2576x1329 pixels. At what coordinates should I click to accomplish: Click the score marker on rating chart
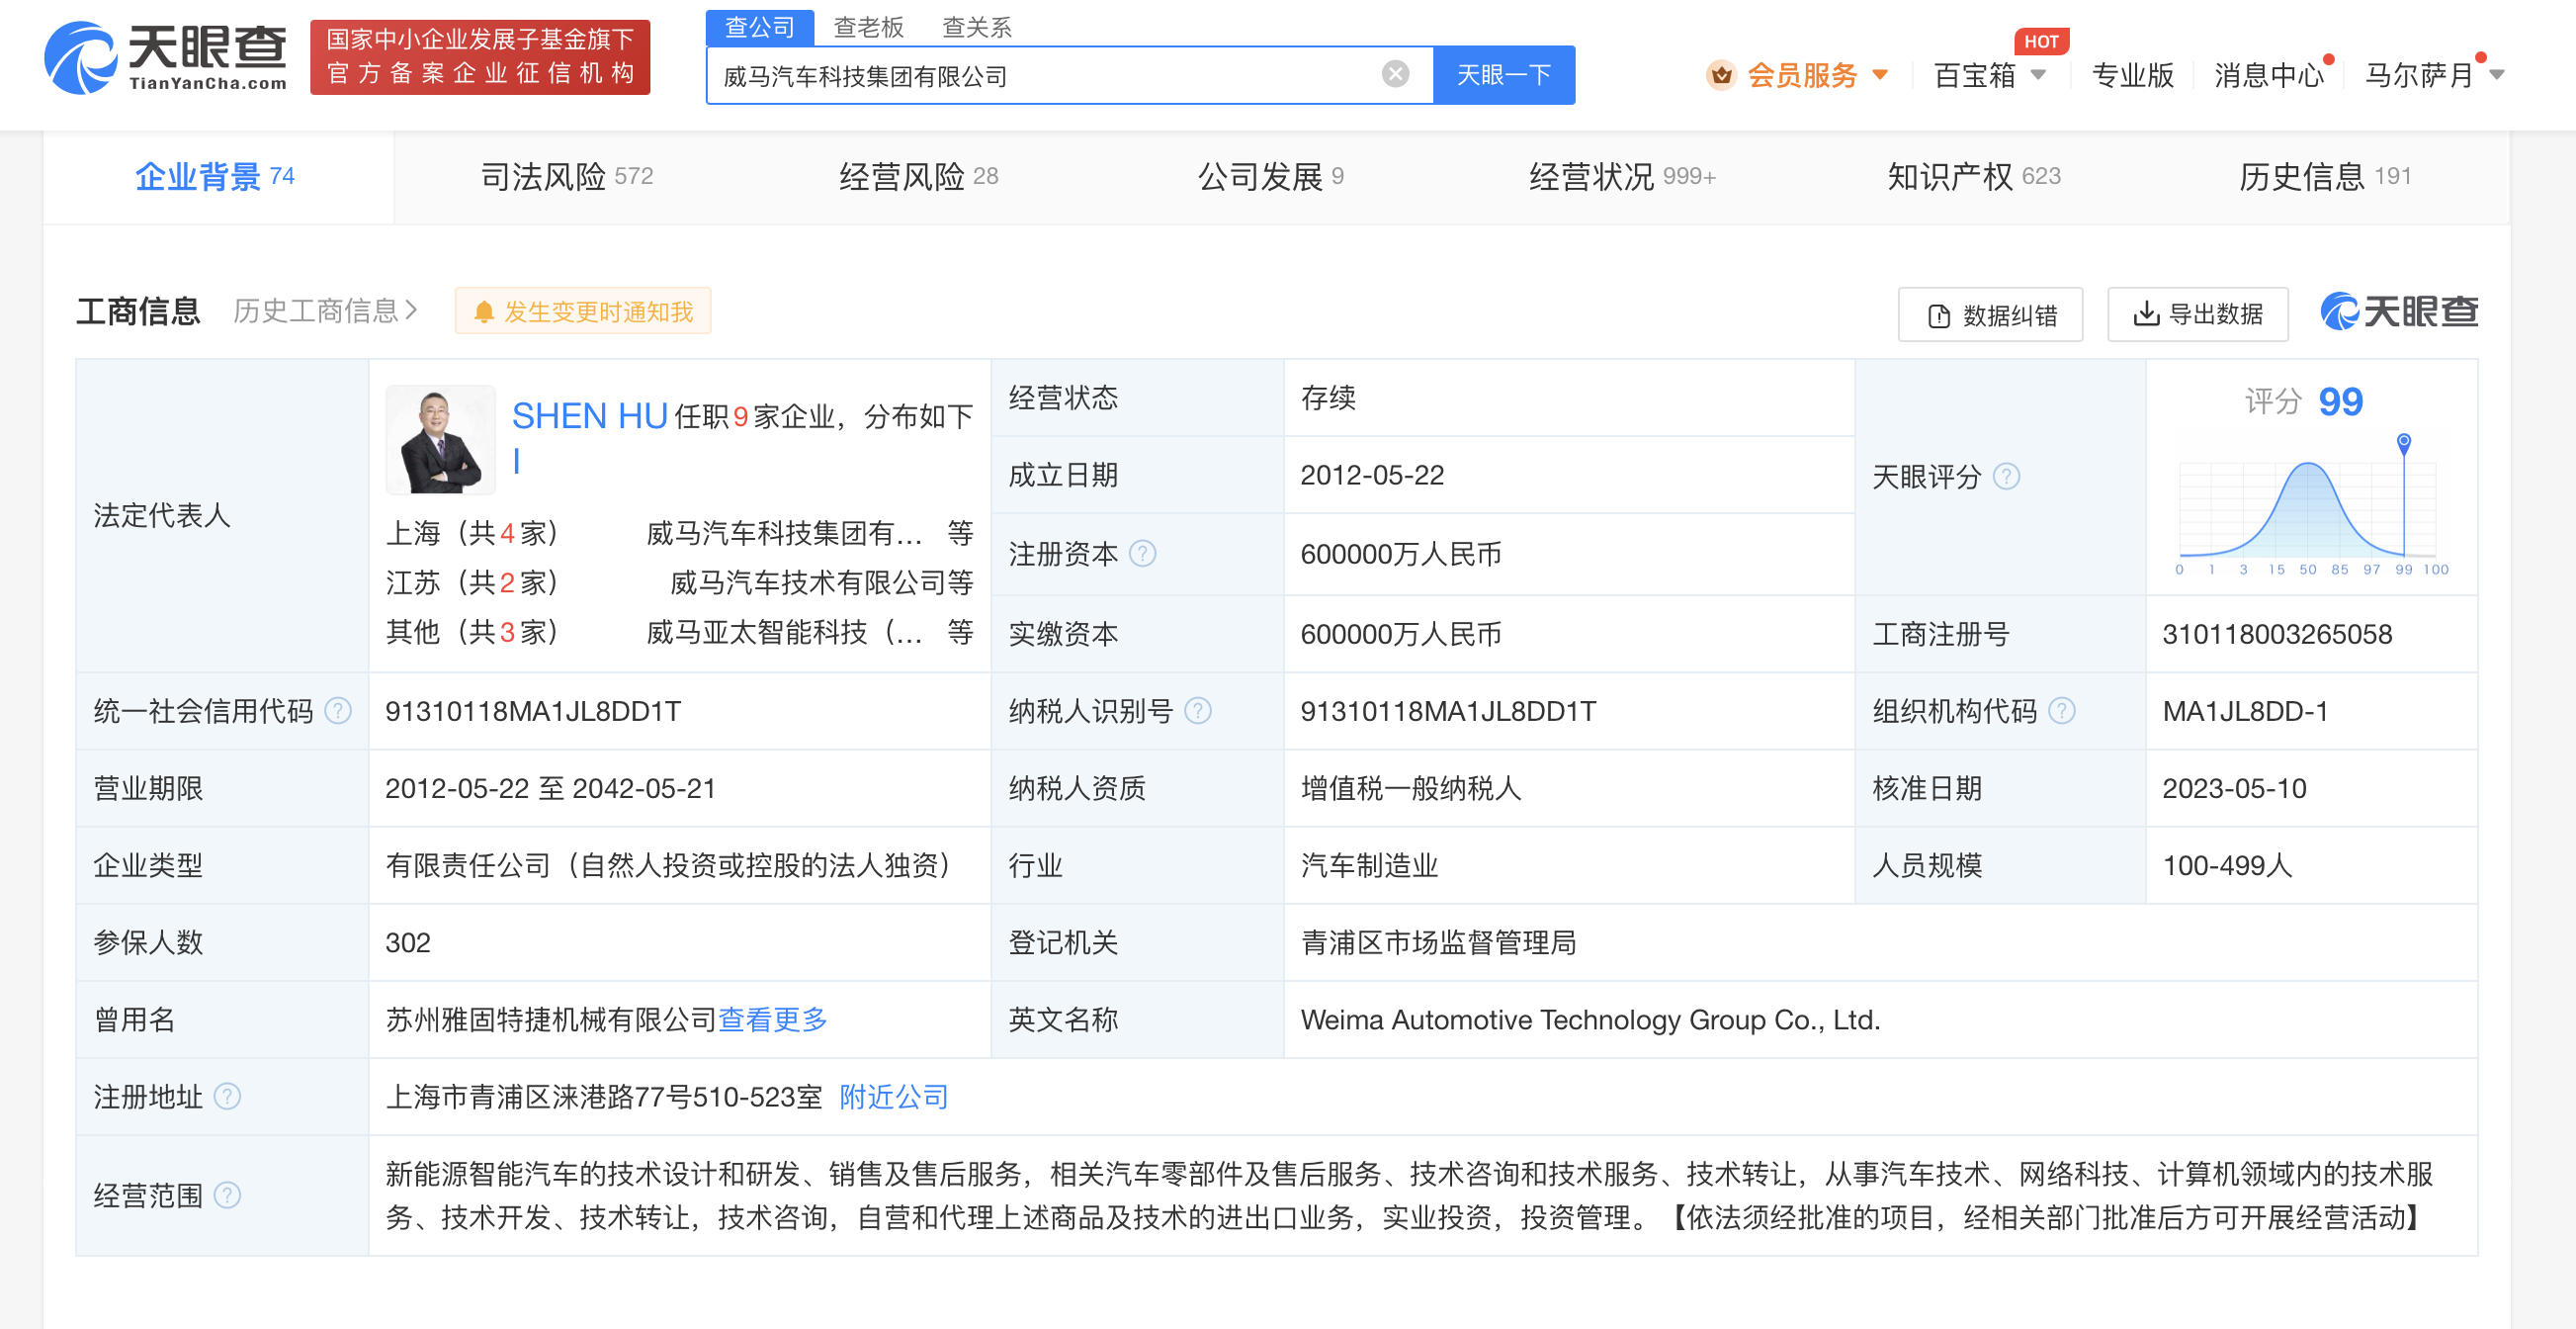click(2403, 442)
